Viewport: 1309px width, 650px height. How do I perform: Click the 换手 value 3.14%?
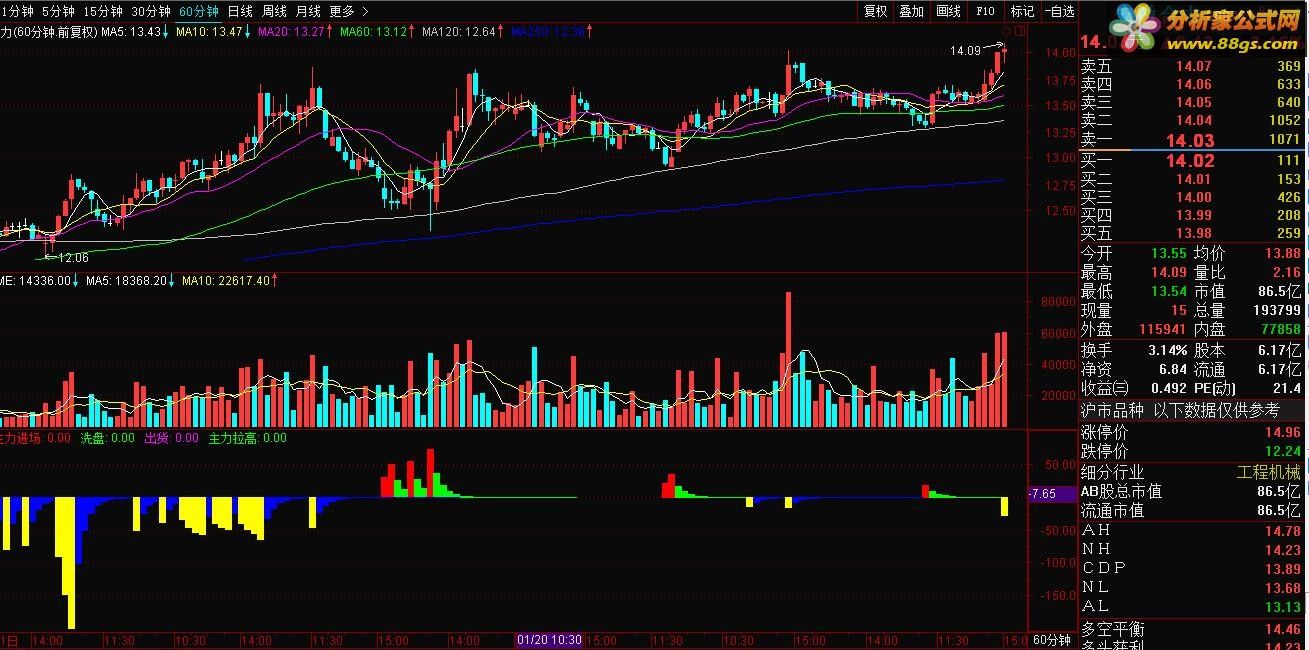pyautogui.click(x=1166, y=351)
